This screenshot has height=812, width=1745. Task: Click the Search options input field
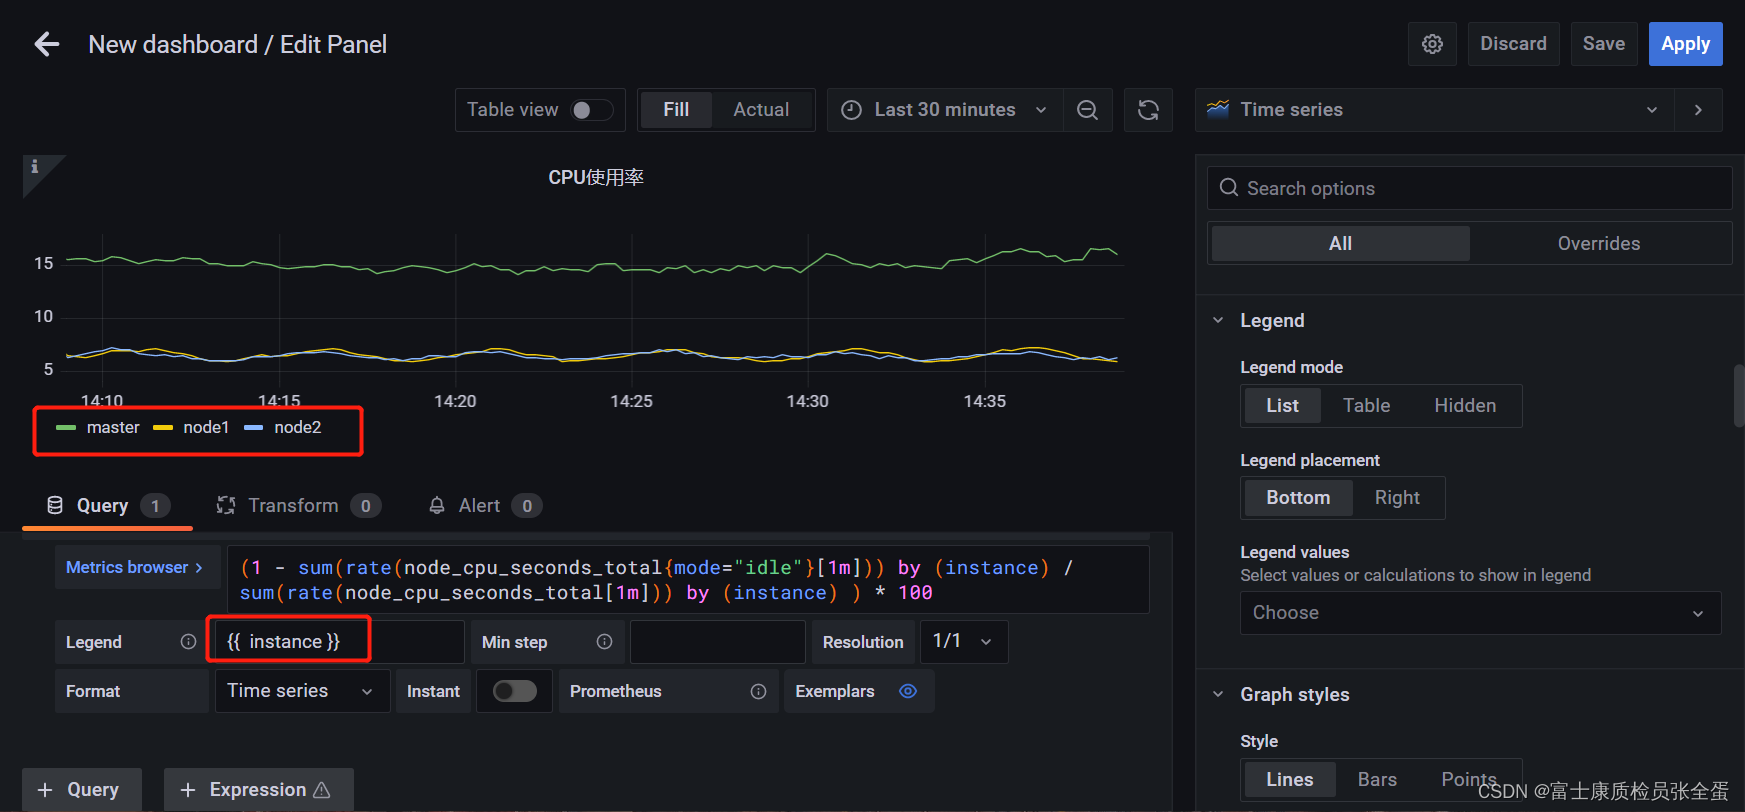(1470, 188)
